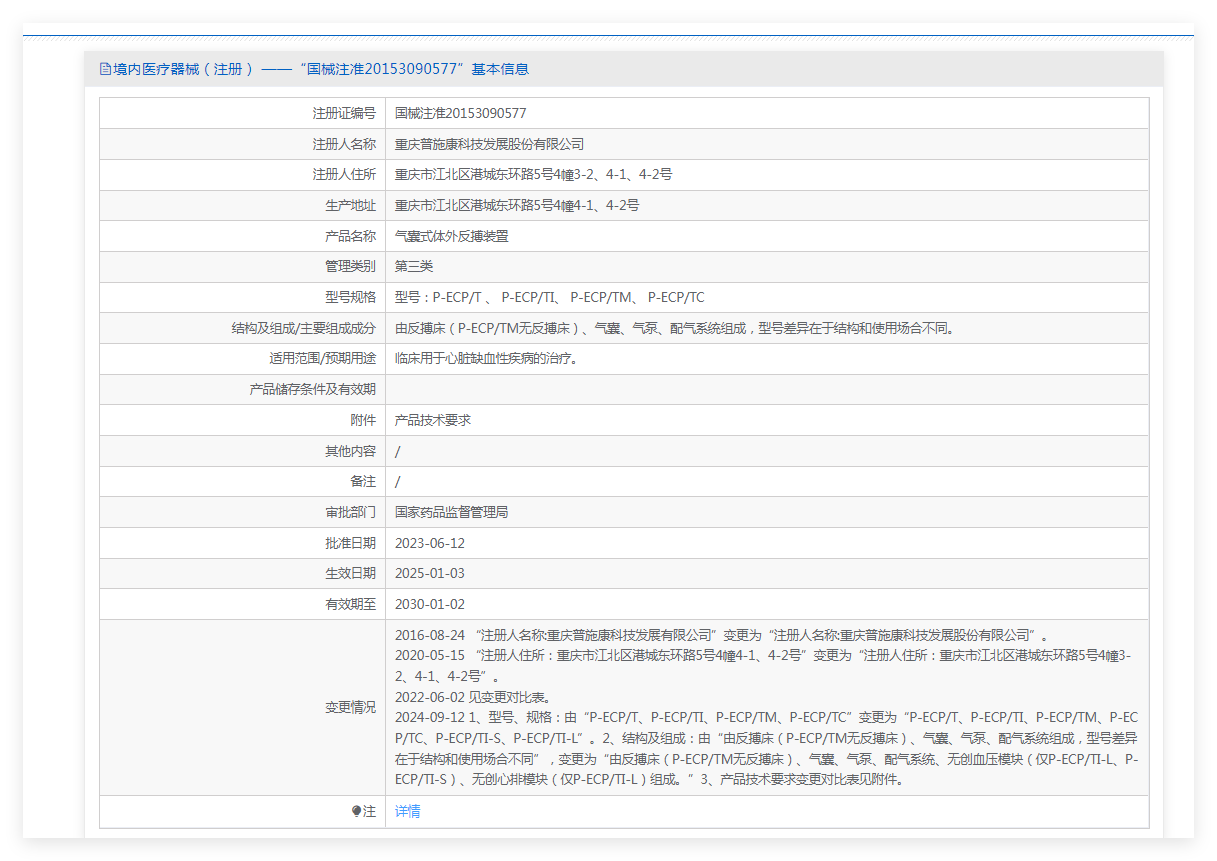Click the 变更情况 label
The image size is (1217, 861).
tap(351, 708)
